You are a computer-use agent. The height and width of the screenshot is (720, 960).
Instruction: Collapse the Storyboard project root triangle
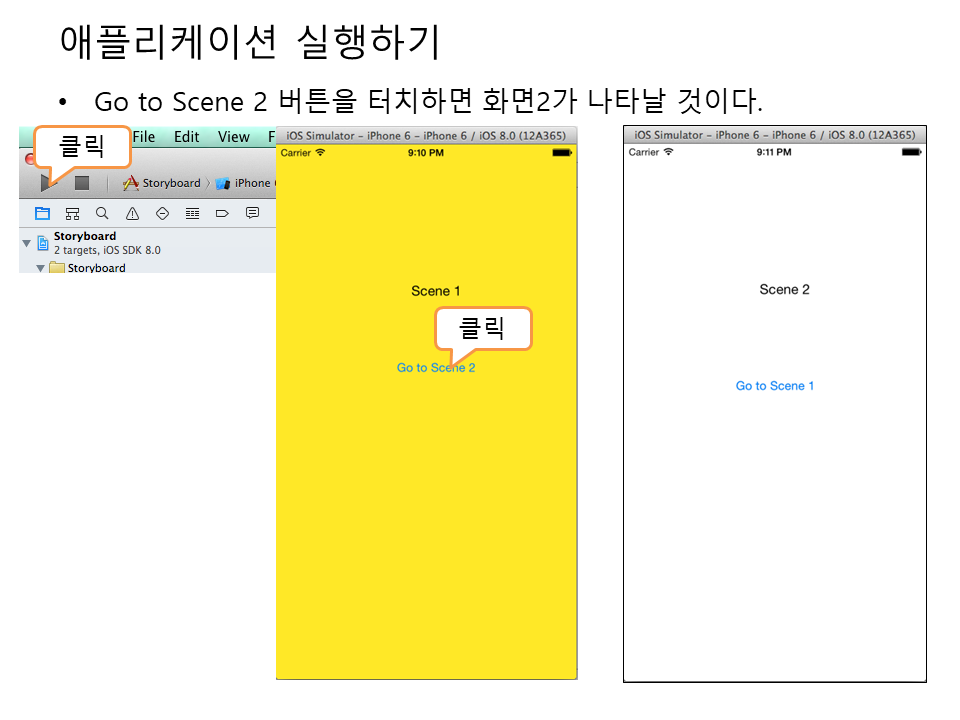(x=27, y=243)
